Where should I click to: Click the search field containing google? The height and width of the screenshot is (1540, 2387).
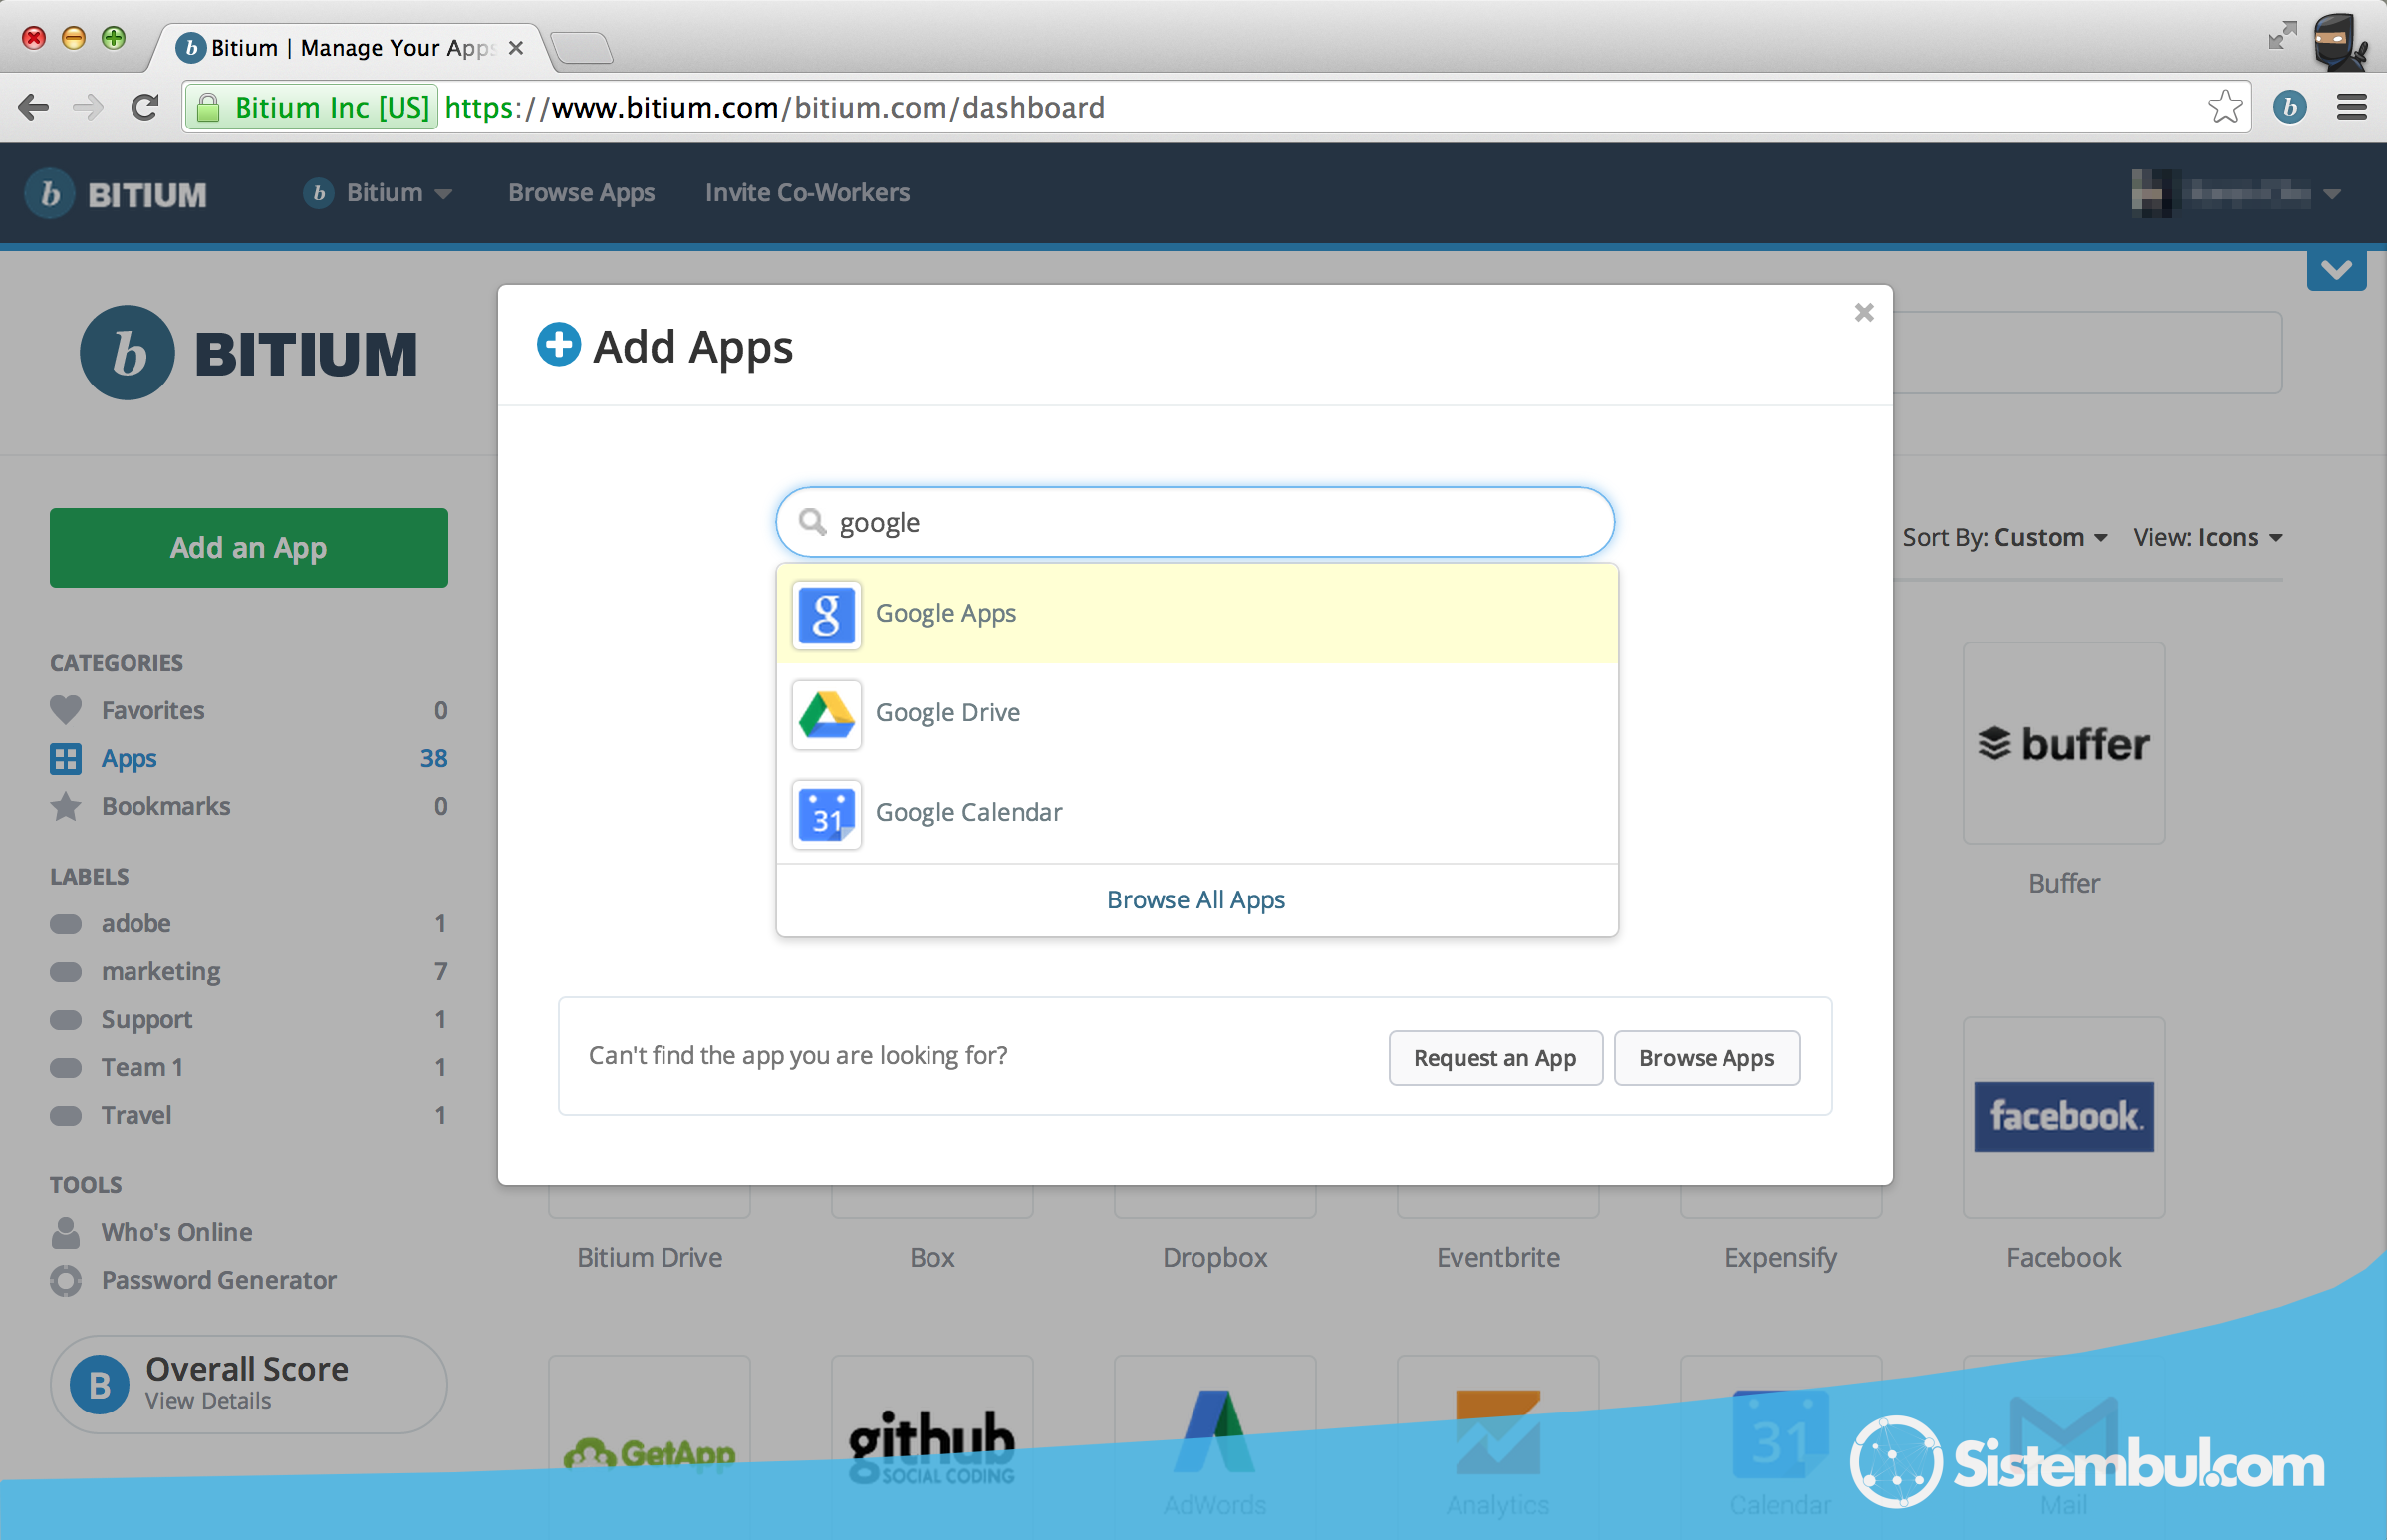pos(1195,522)
